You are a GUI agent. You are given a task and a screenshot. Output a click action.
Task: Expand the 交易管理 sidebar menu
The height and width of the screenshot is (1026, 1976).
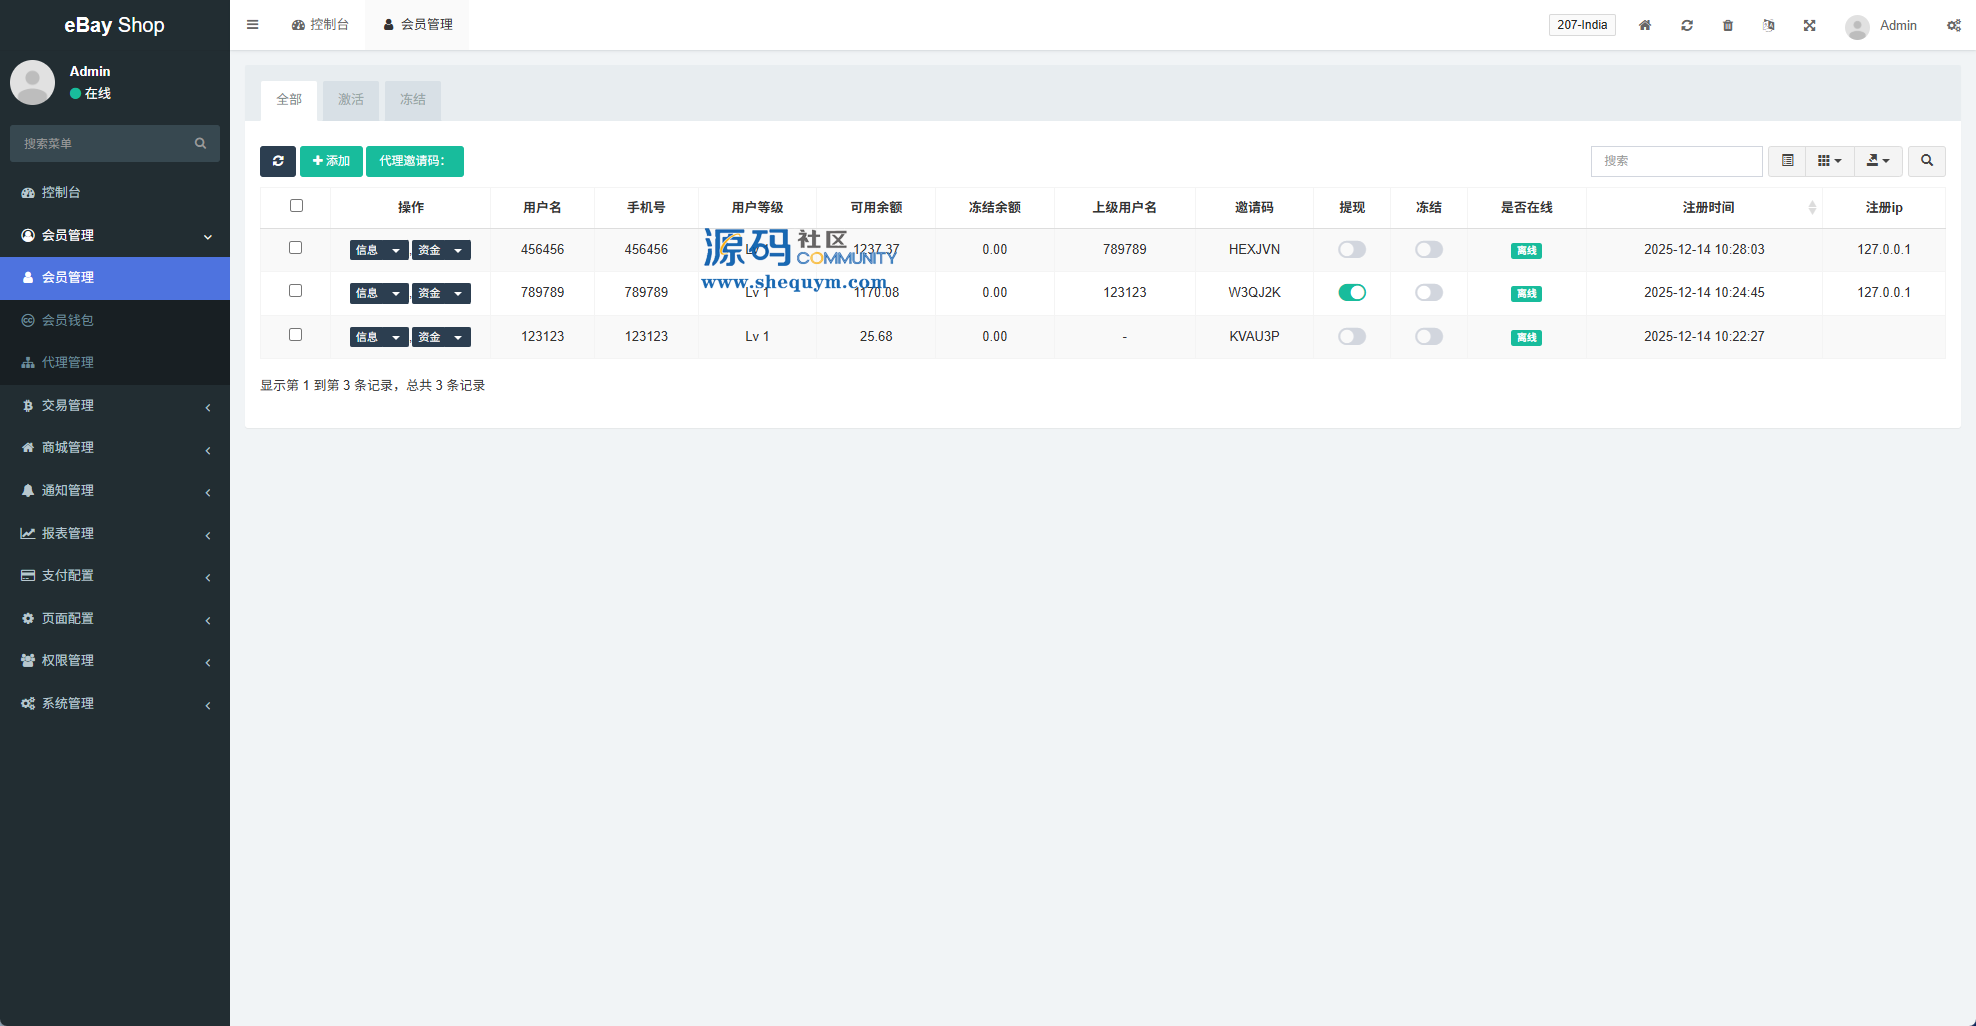tap(115, 406)
